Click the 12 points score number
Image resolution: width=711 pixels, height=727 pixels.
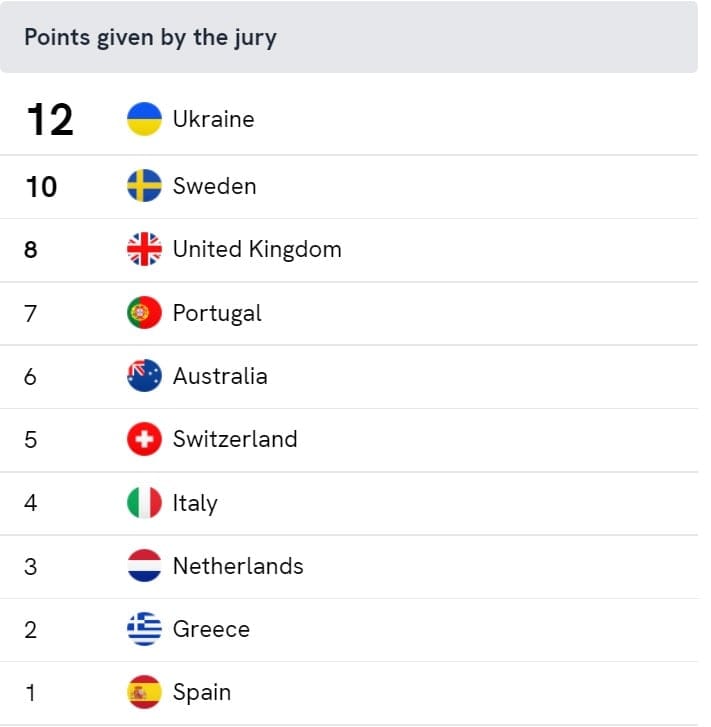pos(50,120)
